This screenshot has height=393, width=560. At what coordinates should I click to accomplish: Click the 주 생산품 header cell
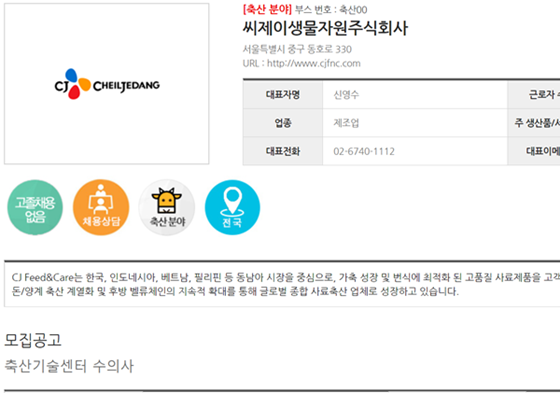(534, 123)
